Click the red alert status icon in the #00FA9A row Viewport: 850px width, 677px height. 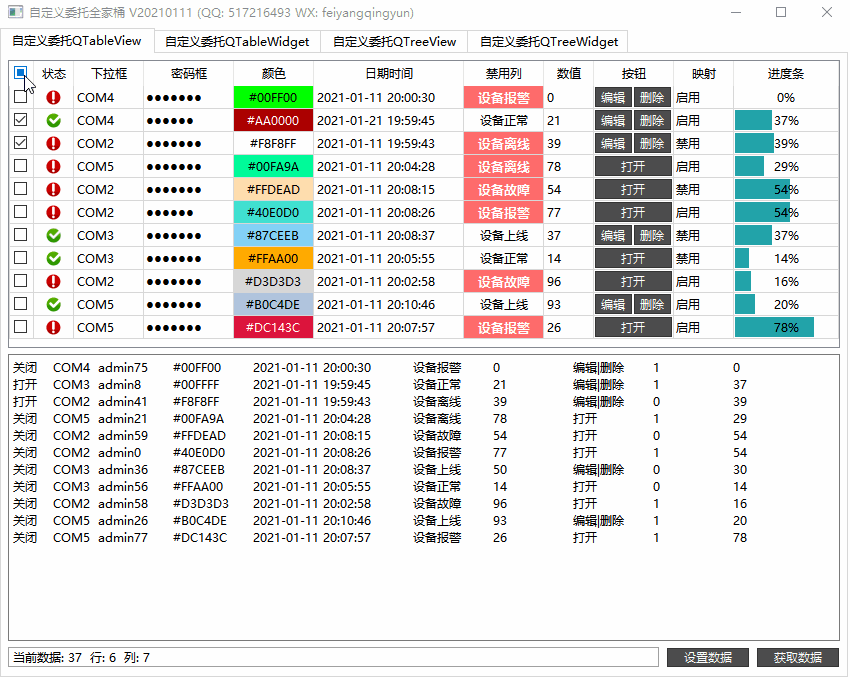53,166
